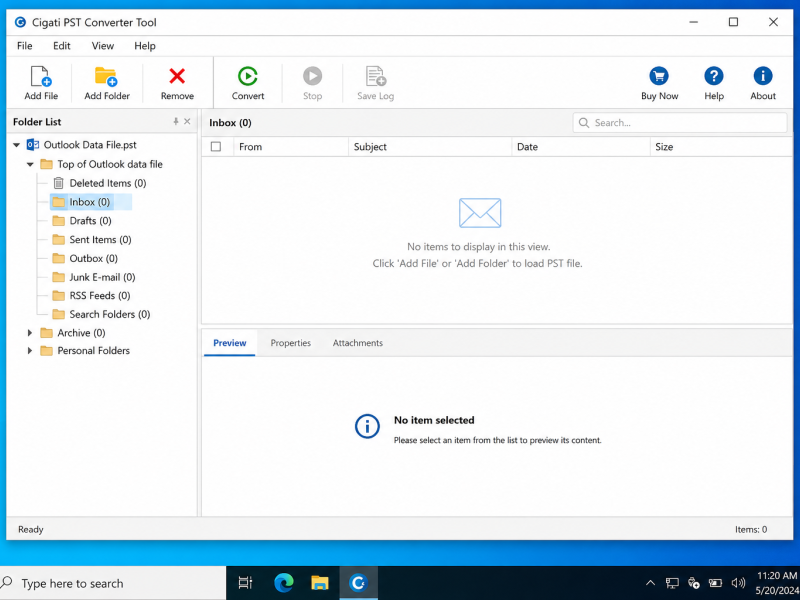800x600 pixels.
Task: Select Junk E-mail (0) tree item
Action: point(102,277)
